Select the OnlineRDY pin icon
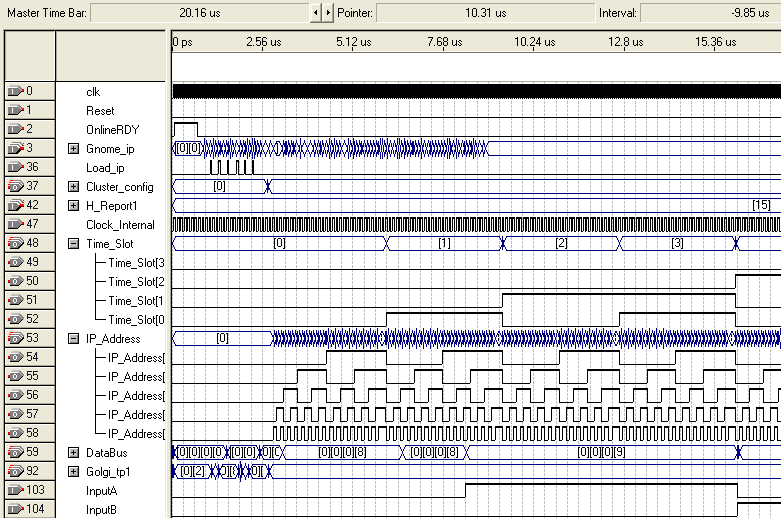Viewport: 781px width, 518px height. pyautogui.click(x=15, y=130)
